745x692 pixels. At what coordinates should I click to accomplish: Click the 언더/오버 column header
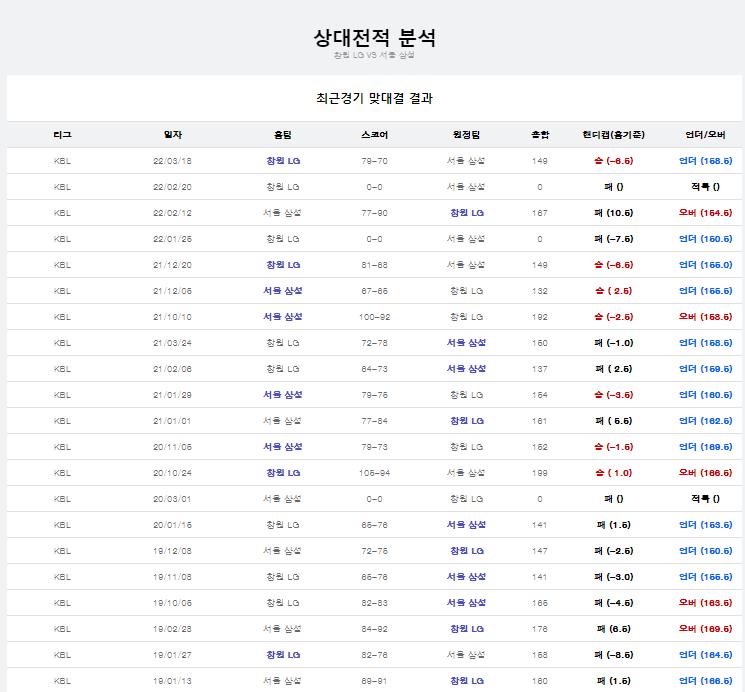tap(705, 135)
